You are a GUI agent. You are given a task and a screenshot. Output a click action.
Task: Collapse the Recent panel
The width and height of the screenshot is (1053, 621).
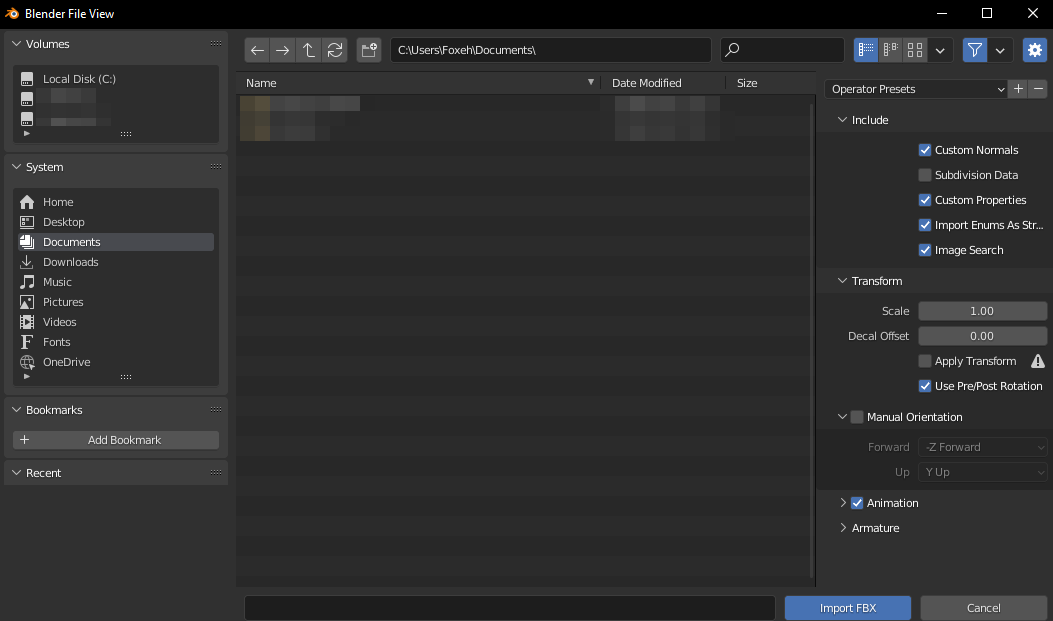click(x=17, y=473)
